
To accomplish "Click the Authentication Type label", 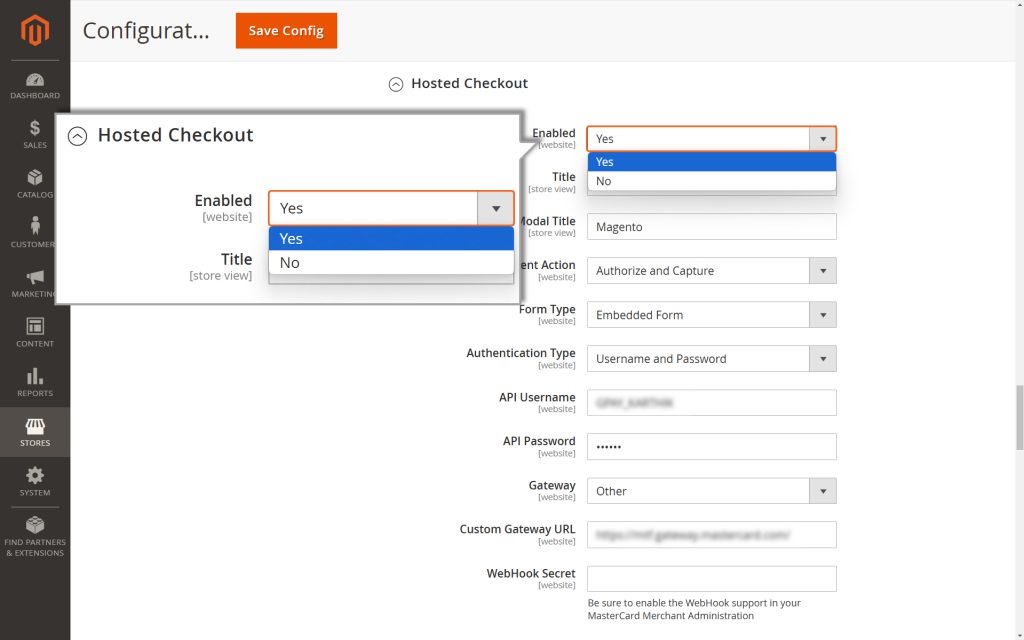I will click(x=520, y=353).
